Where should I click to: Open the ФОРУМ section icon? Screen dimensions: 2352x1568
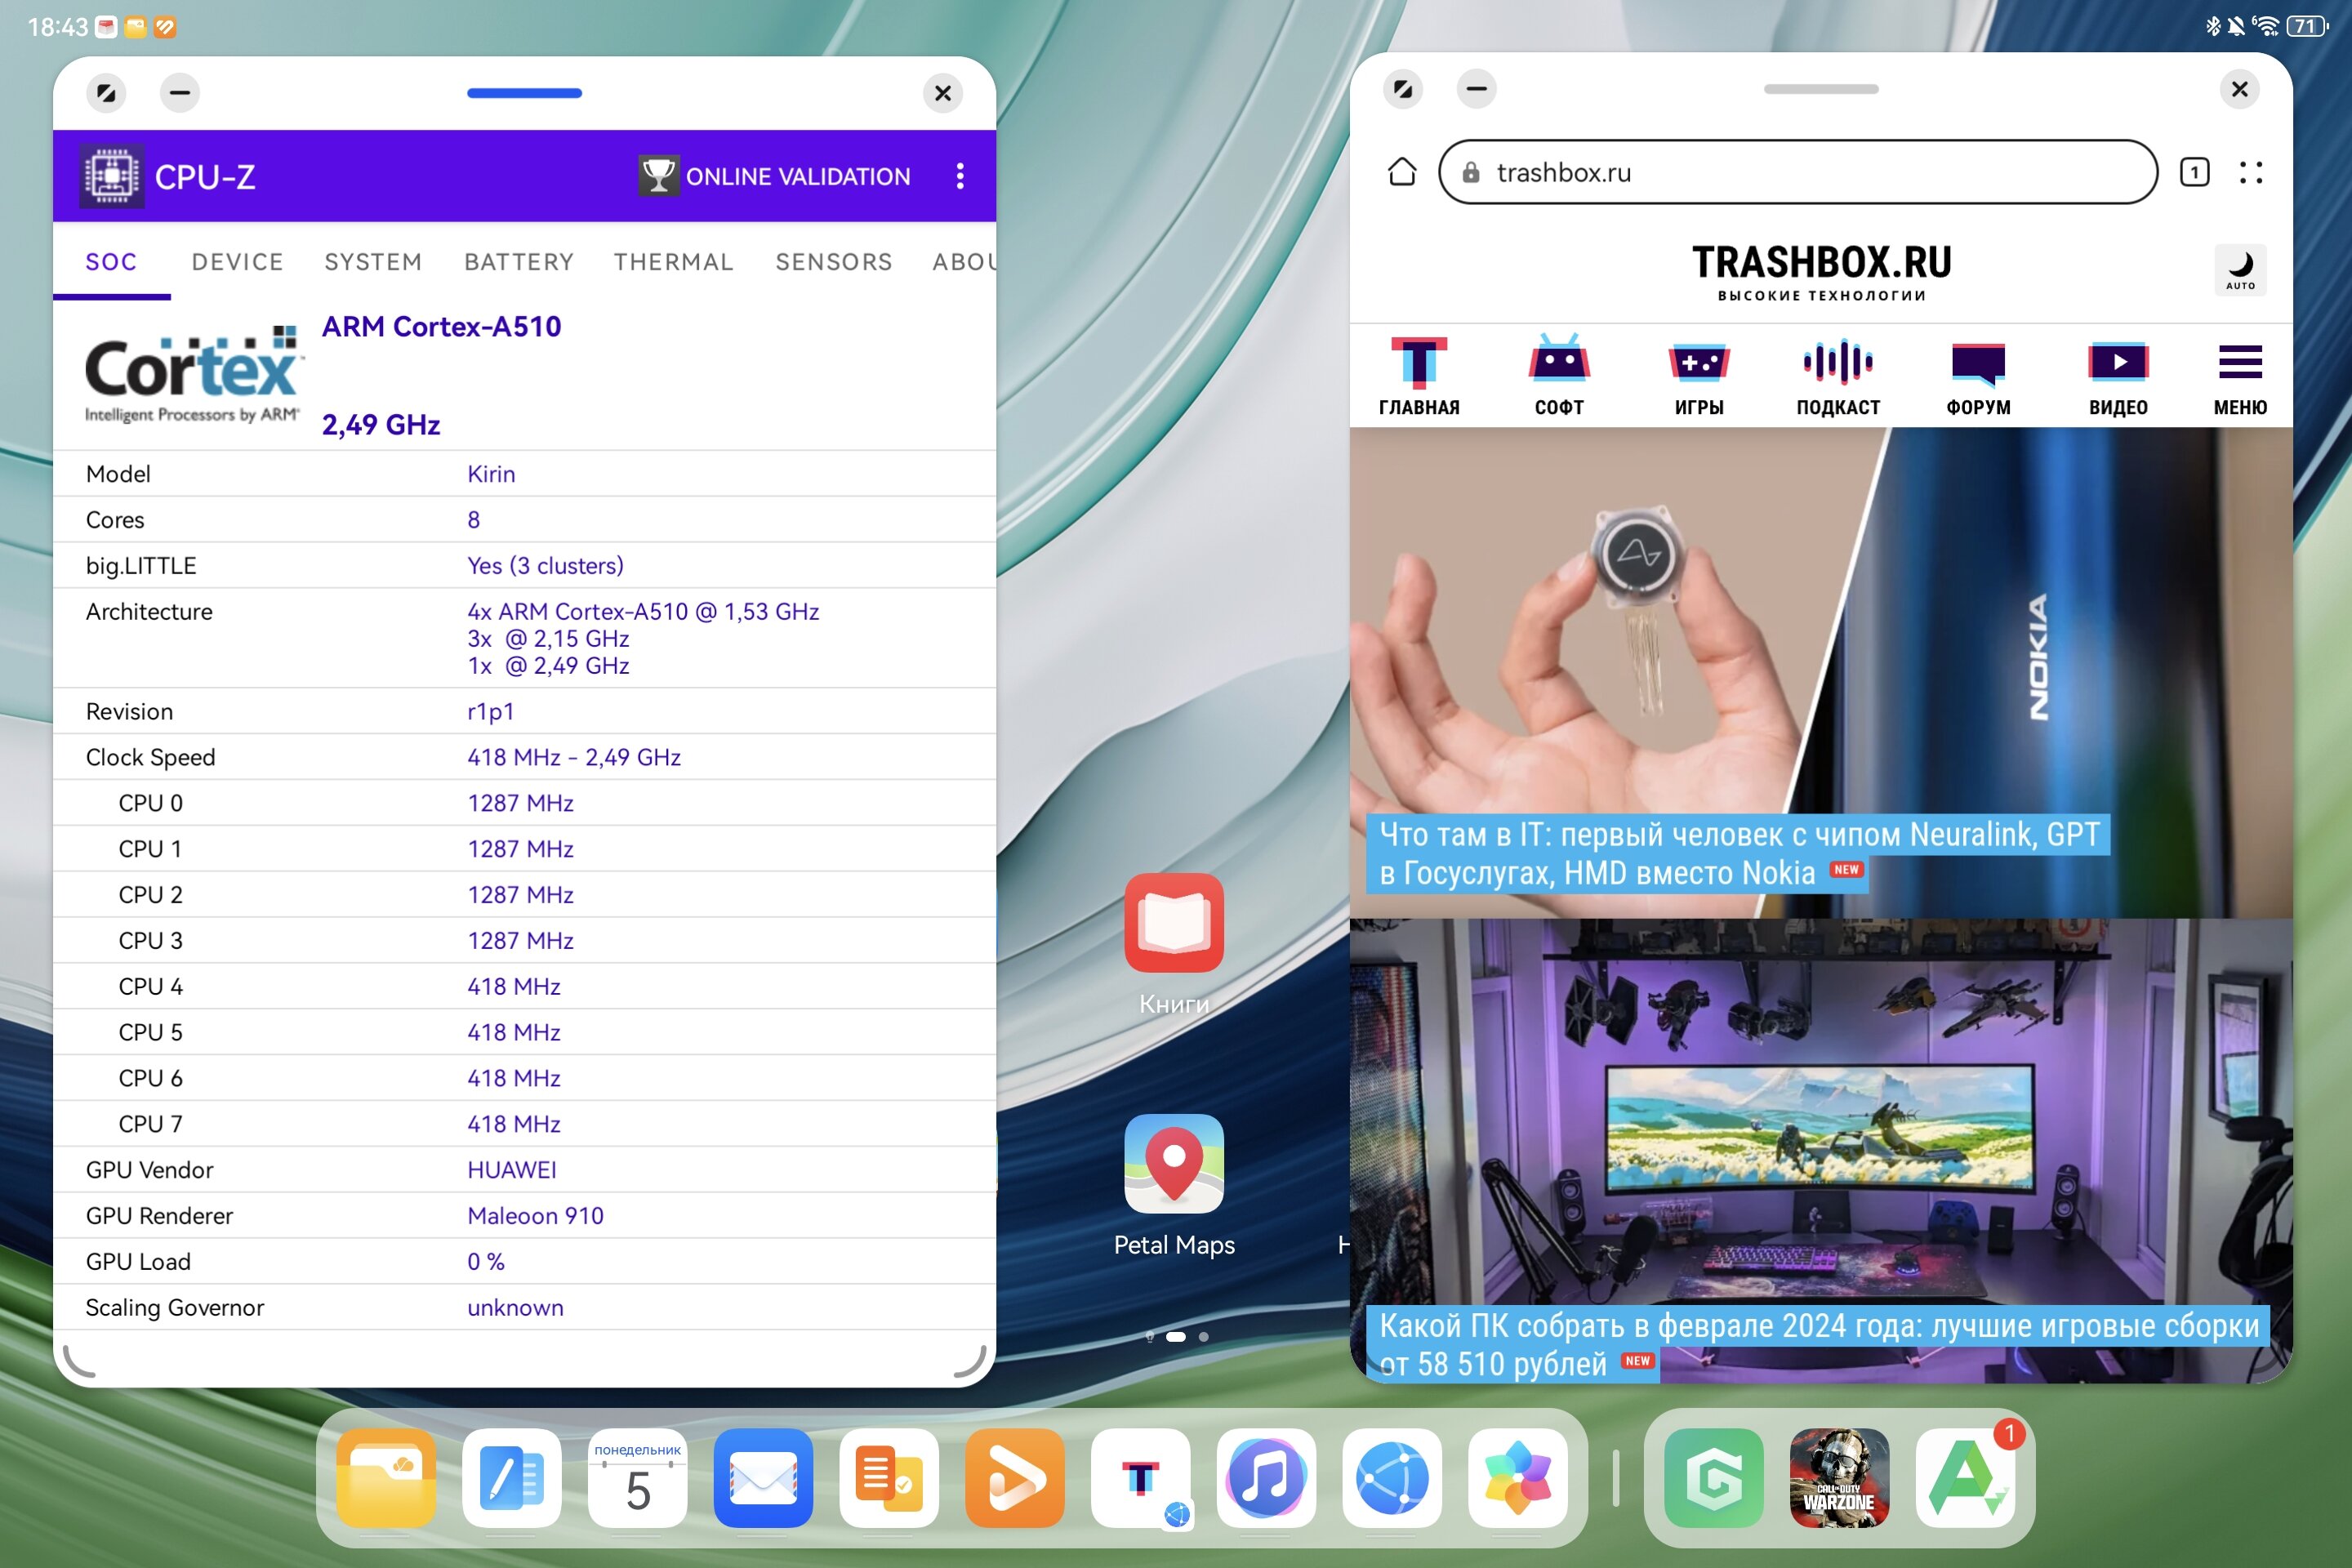[1978, 377]
